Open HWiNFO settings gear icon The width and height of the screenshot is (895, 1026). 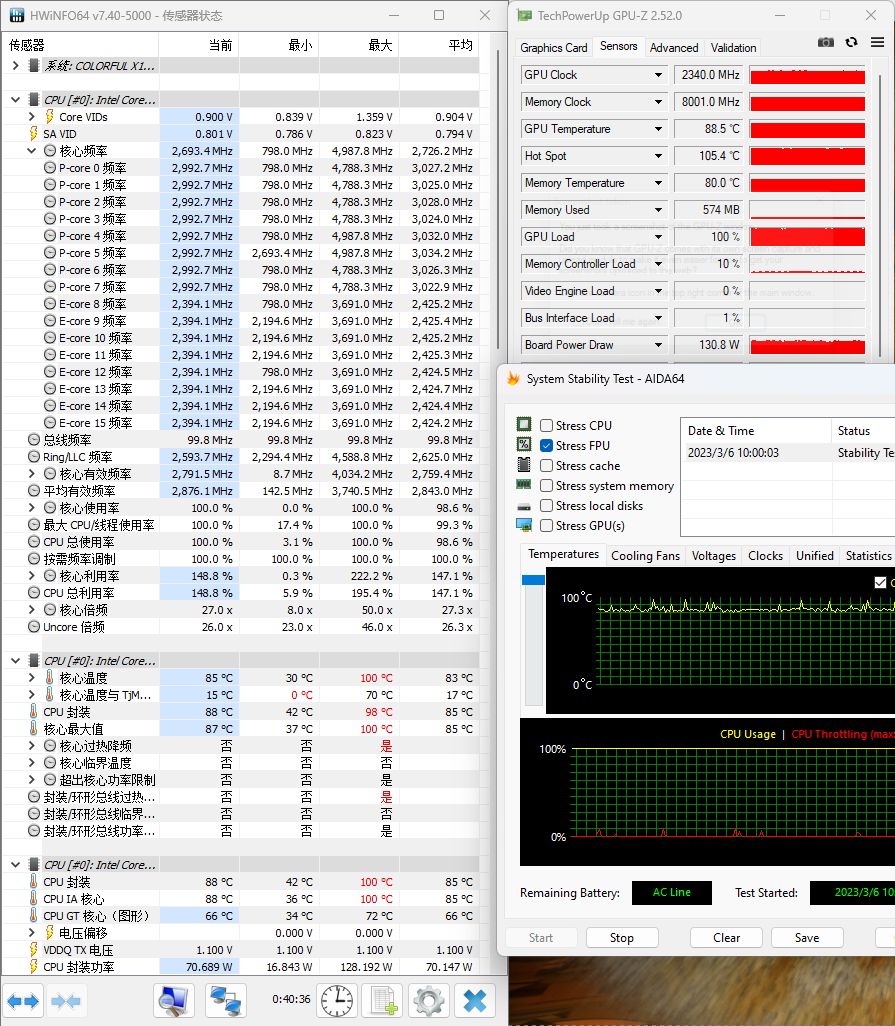(x=429, y=1001)
